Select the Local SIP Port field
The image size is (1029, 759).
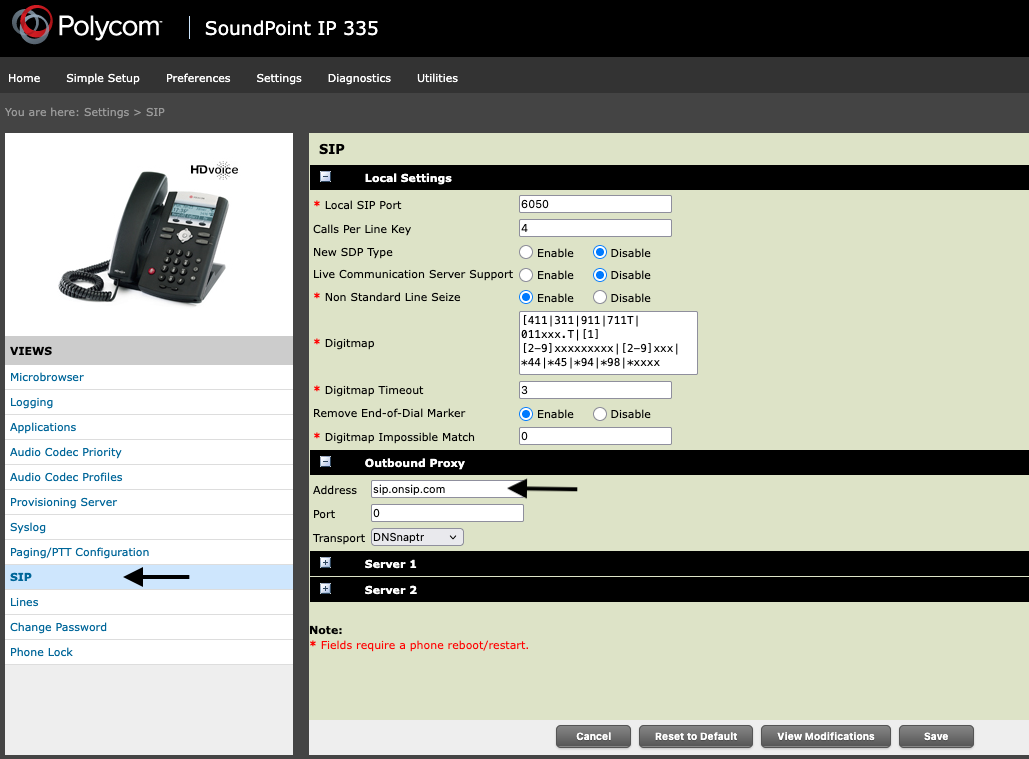[594, 203]
